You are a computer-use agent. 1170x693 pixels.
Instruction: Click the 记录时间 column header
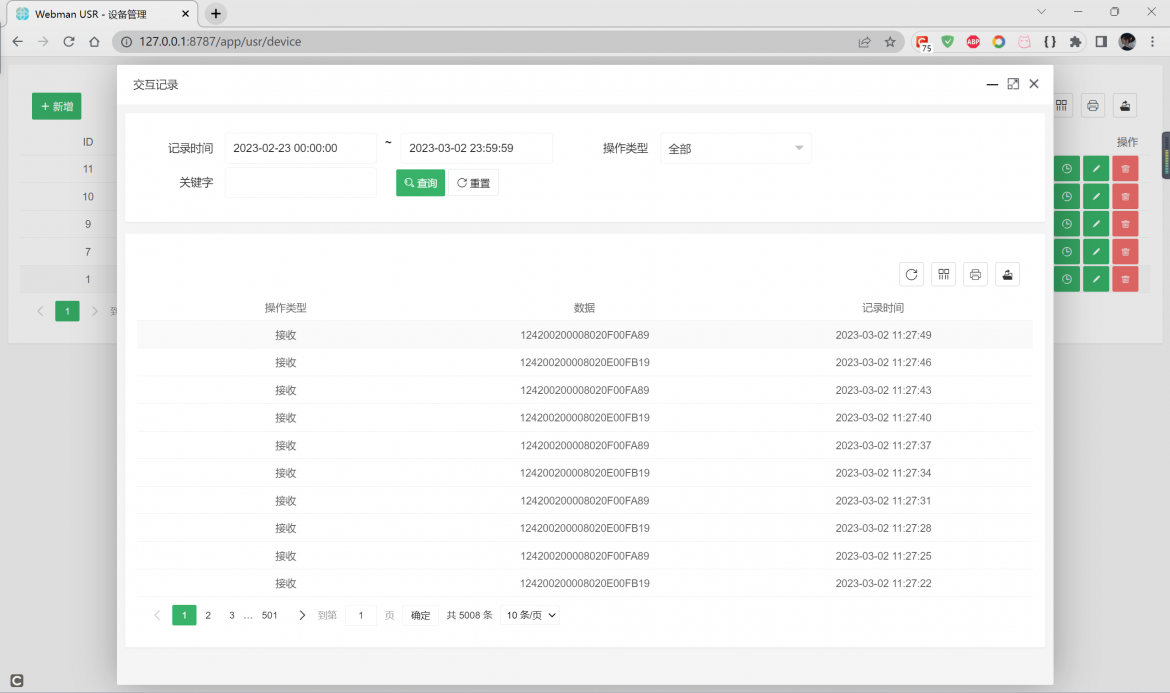click(x=883, y=308)
